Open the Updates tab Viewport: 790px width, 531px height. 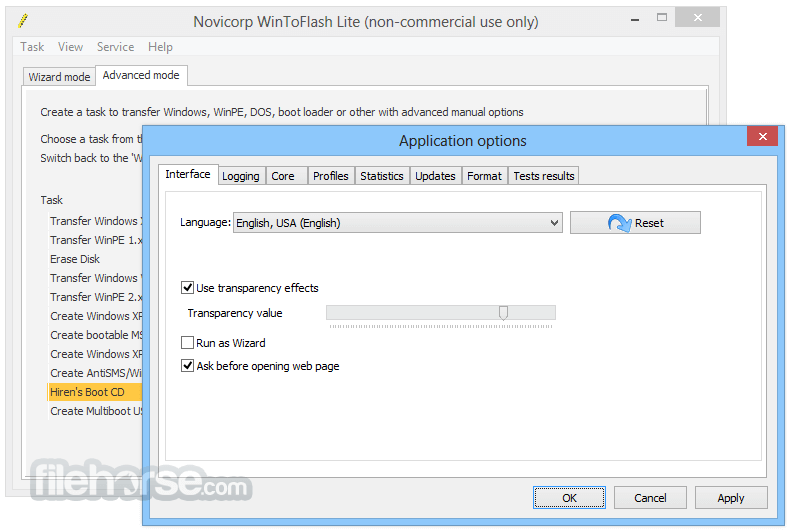[435, 176]
